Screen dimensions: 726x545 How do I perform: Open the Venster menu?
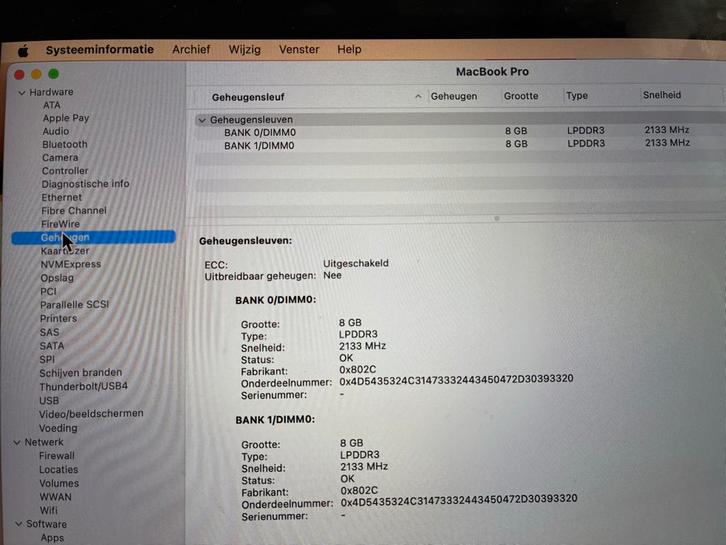[x=299, y=49]
